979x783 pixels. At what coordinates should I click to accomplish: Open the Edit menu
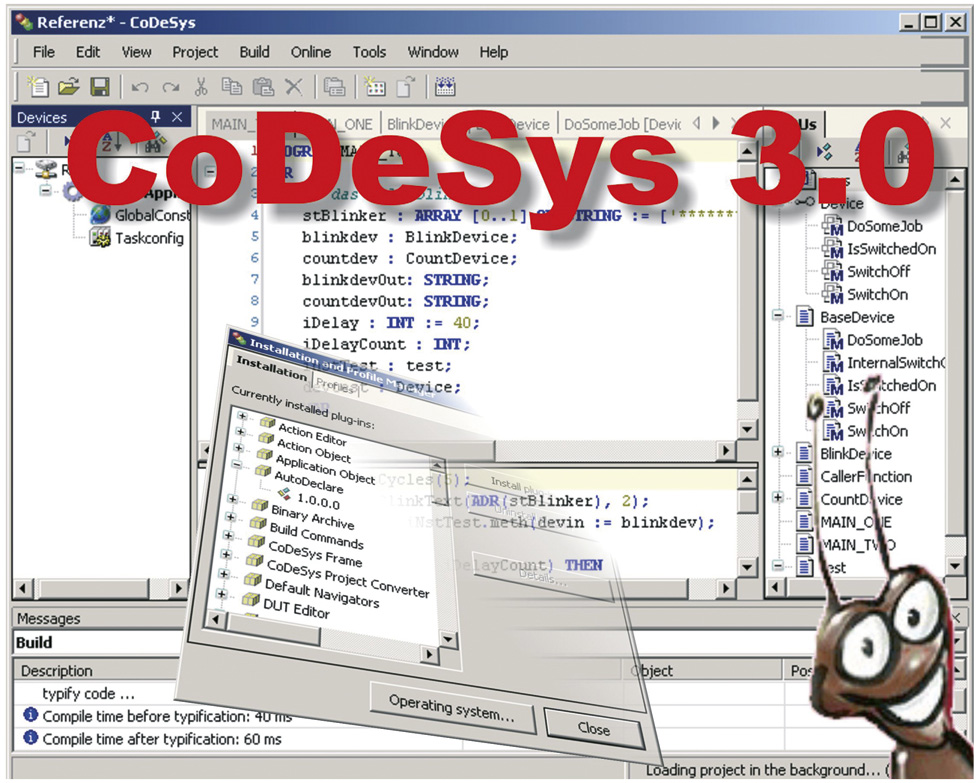(x=88, y=52)
